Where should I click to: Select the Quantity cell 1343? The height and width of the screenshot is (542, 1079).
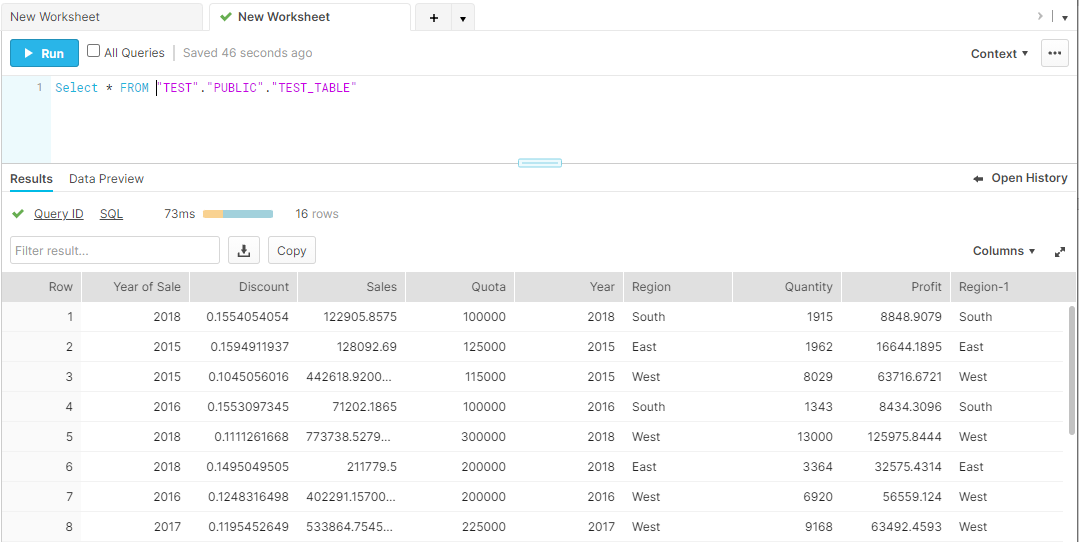click(787, 406)
